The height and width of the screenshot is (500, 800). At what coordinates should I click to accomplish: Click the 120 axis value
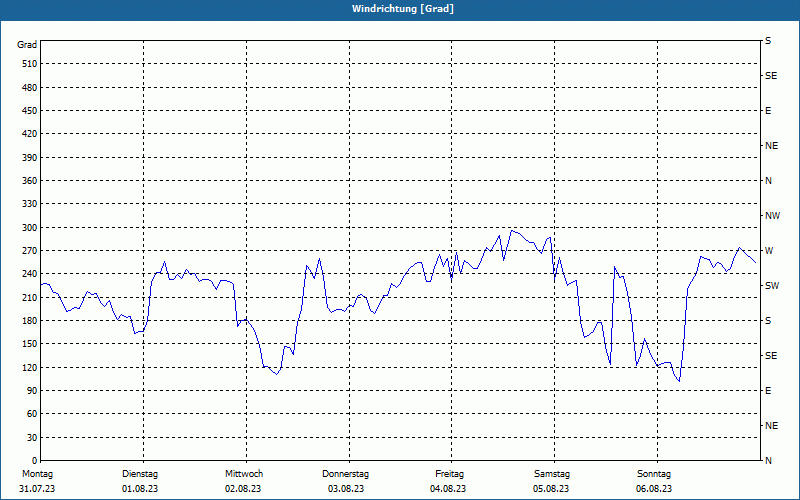pyautogui.click(x=30, y=367)
